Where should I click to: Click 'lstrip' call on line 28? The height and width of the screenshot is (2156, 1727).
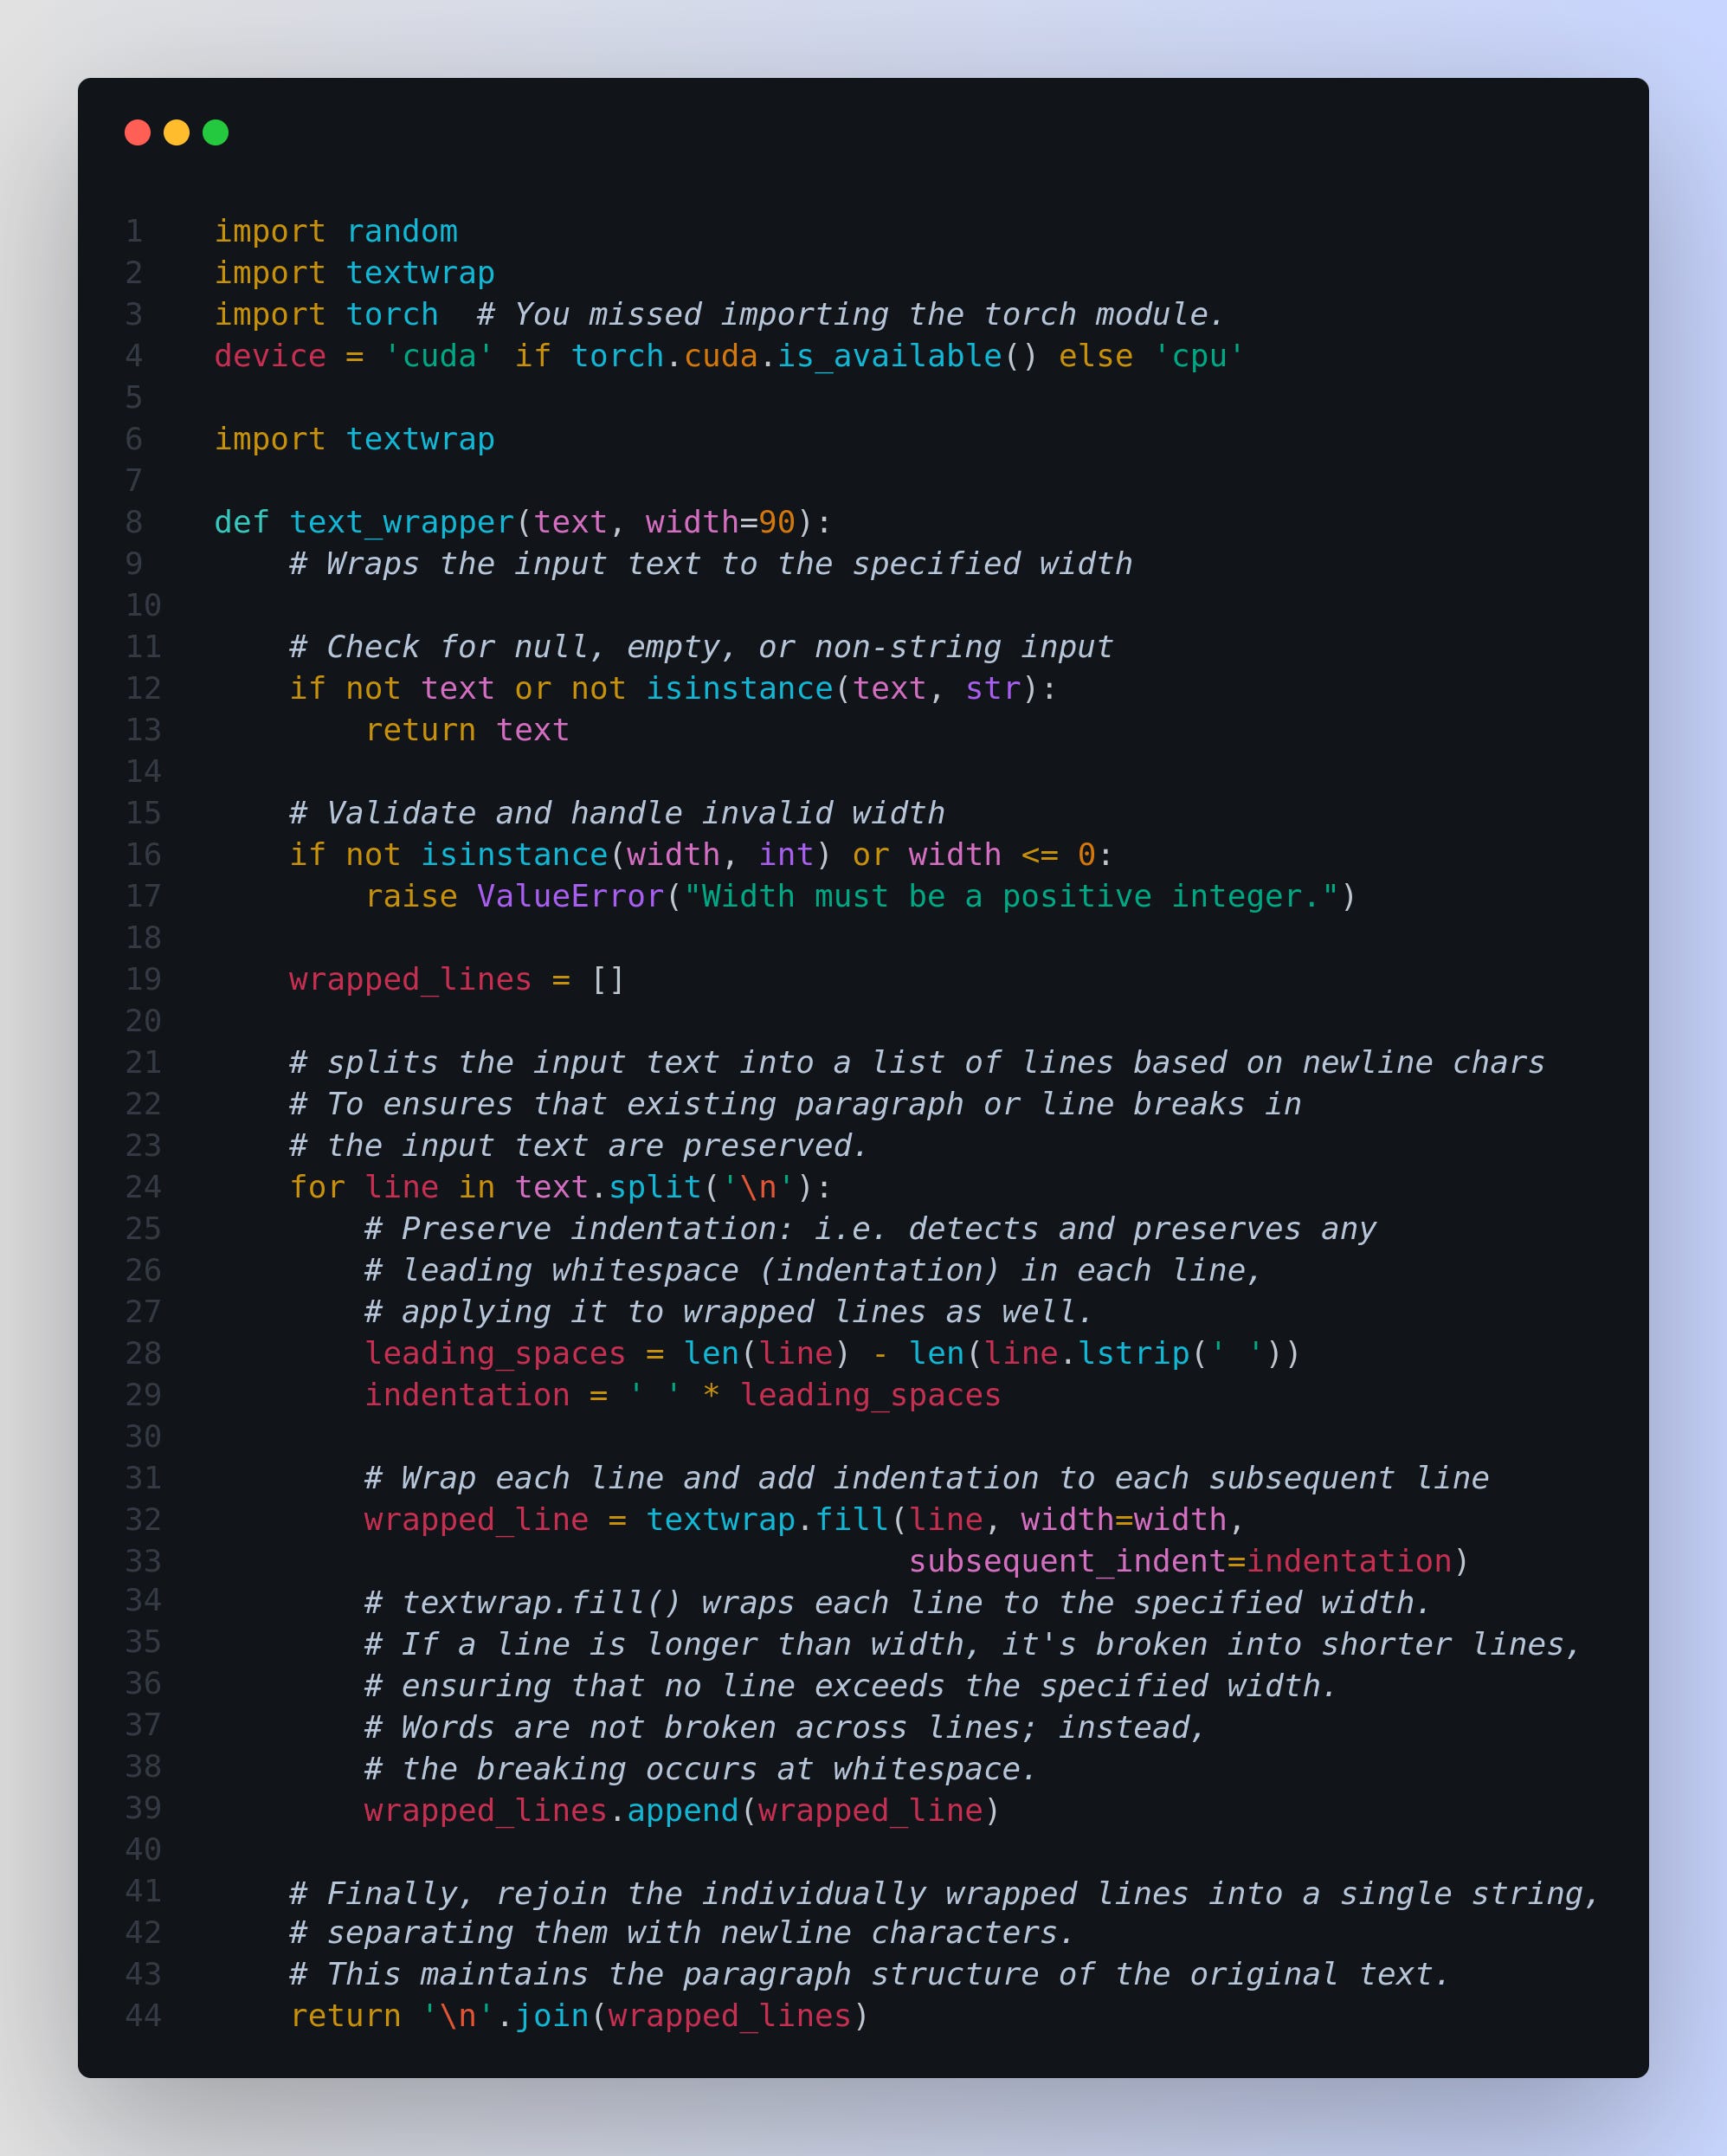[x=1134, y=1353]
